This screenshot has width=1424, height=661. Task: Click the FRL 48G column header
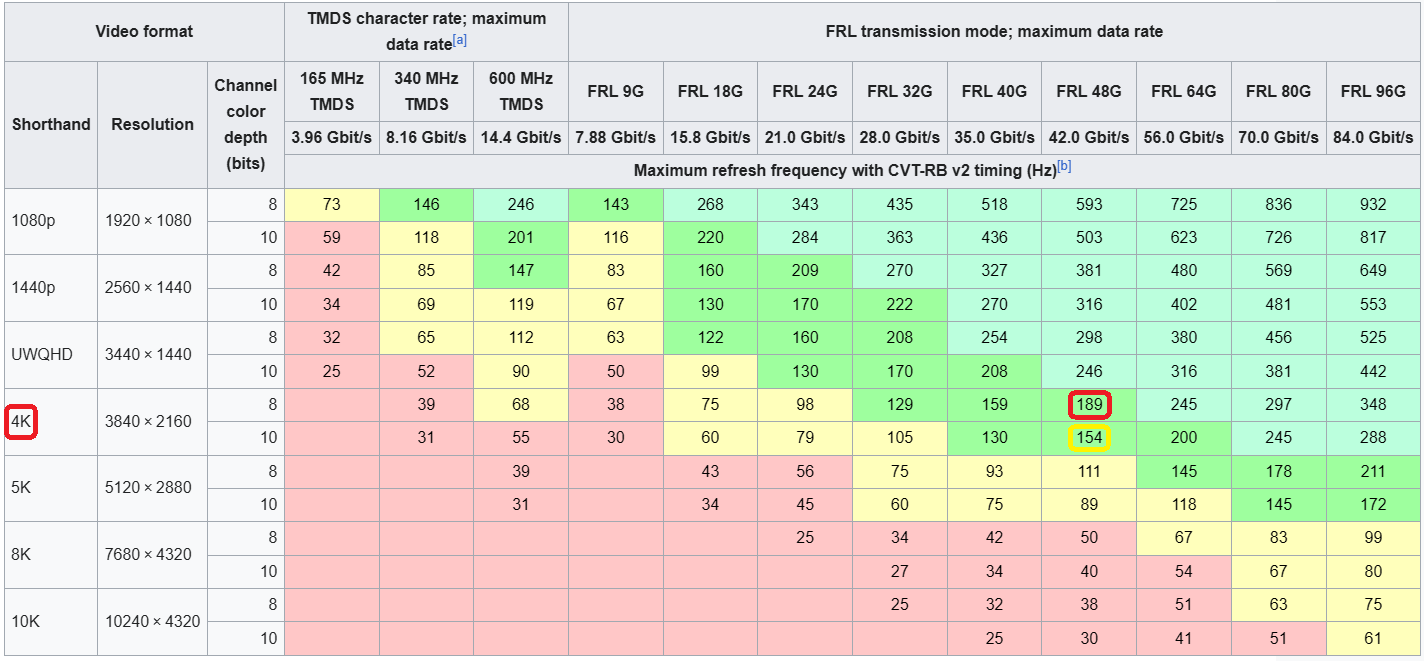coord(1089,91)
